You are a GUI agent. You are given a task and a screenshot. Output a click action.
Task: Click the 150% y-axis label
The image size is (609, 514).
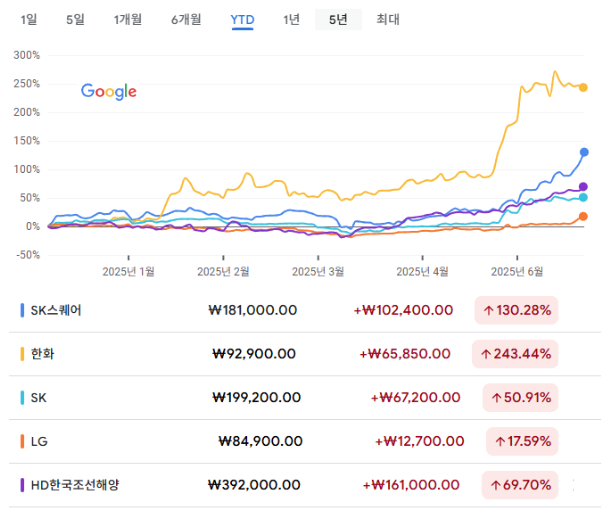coord(27,141)
